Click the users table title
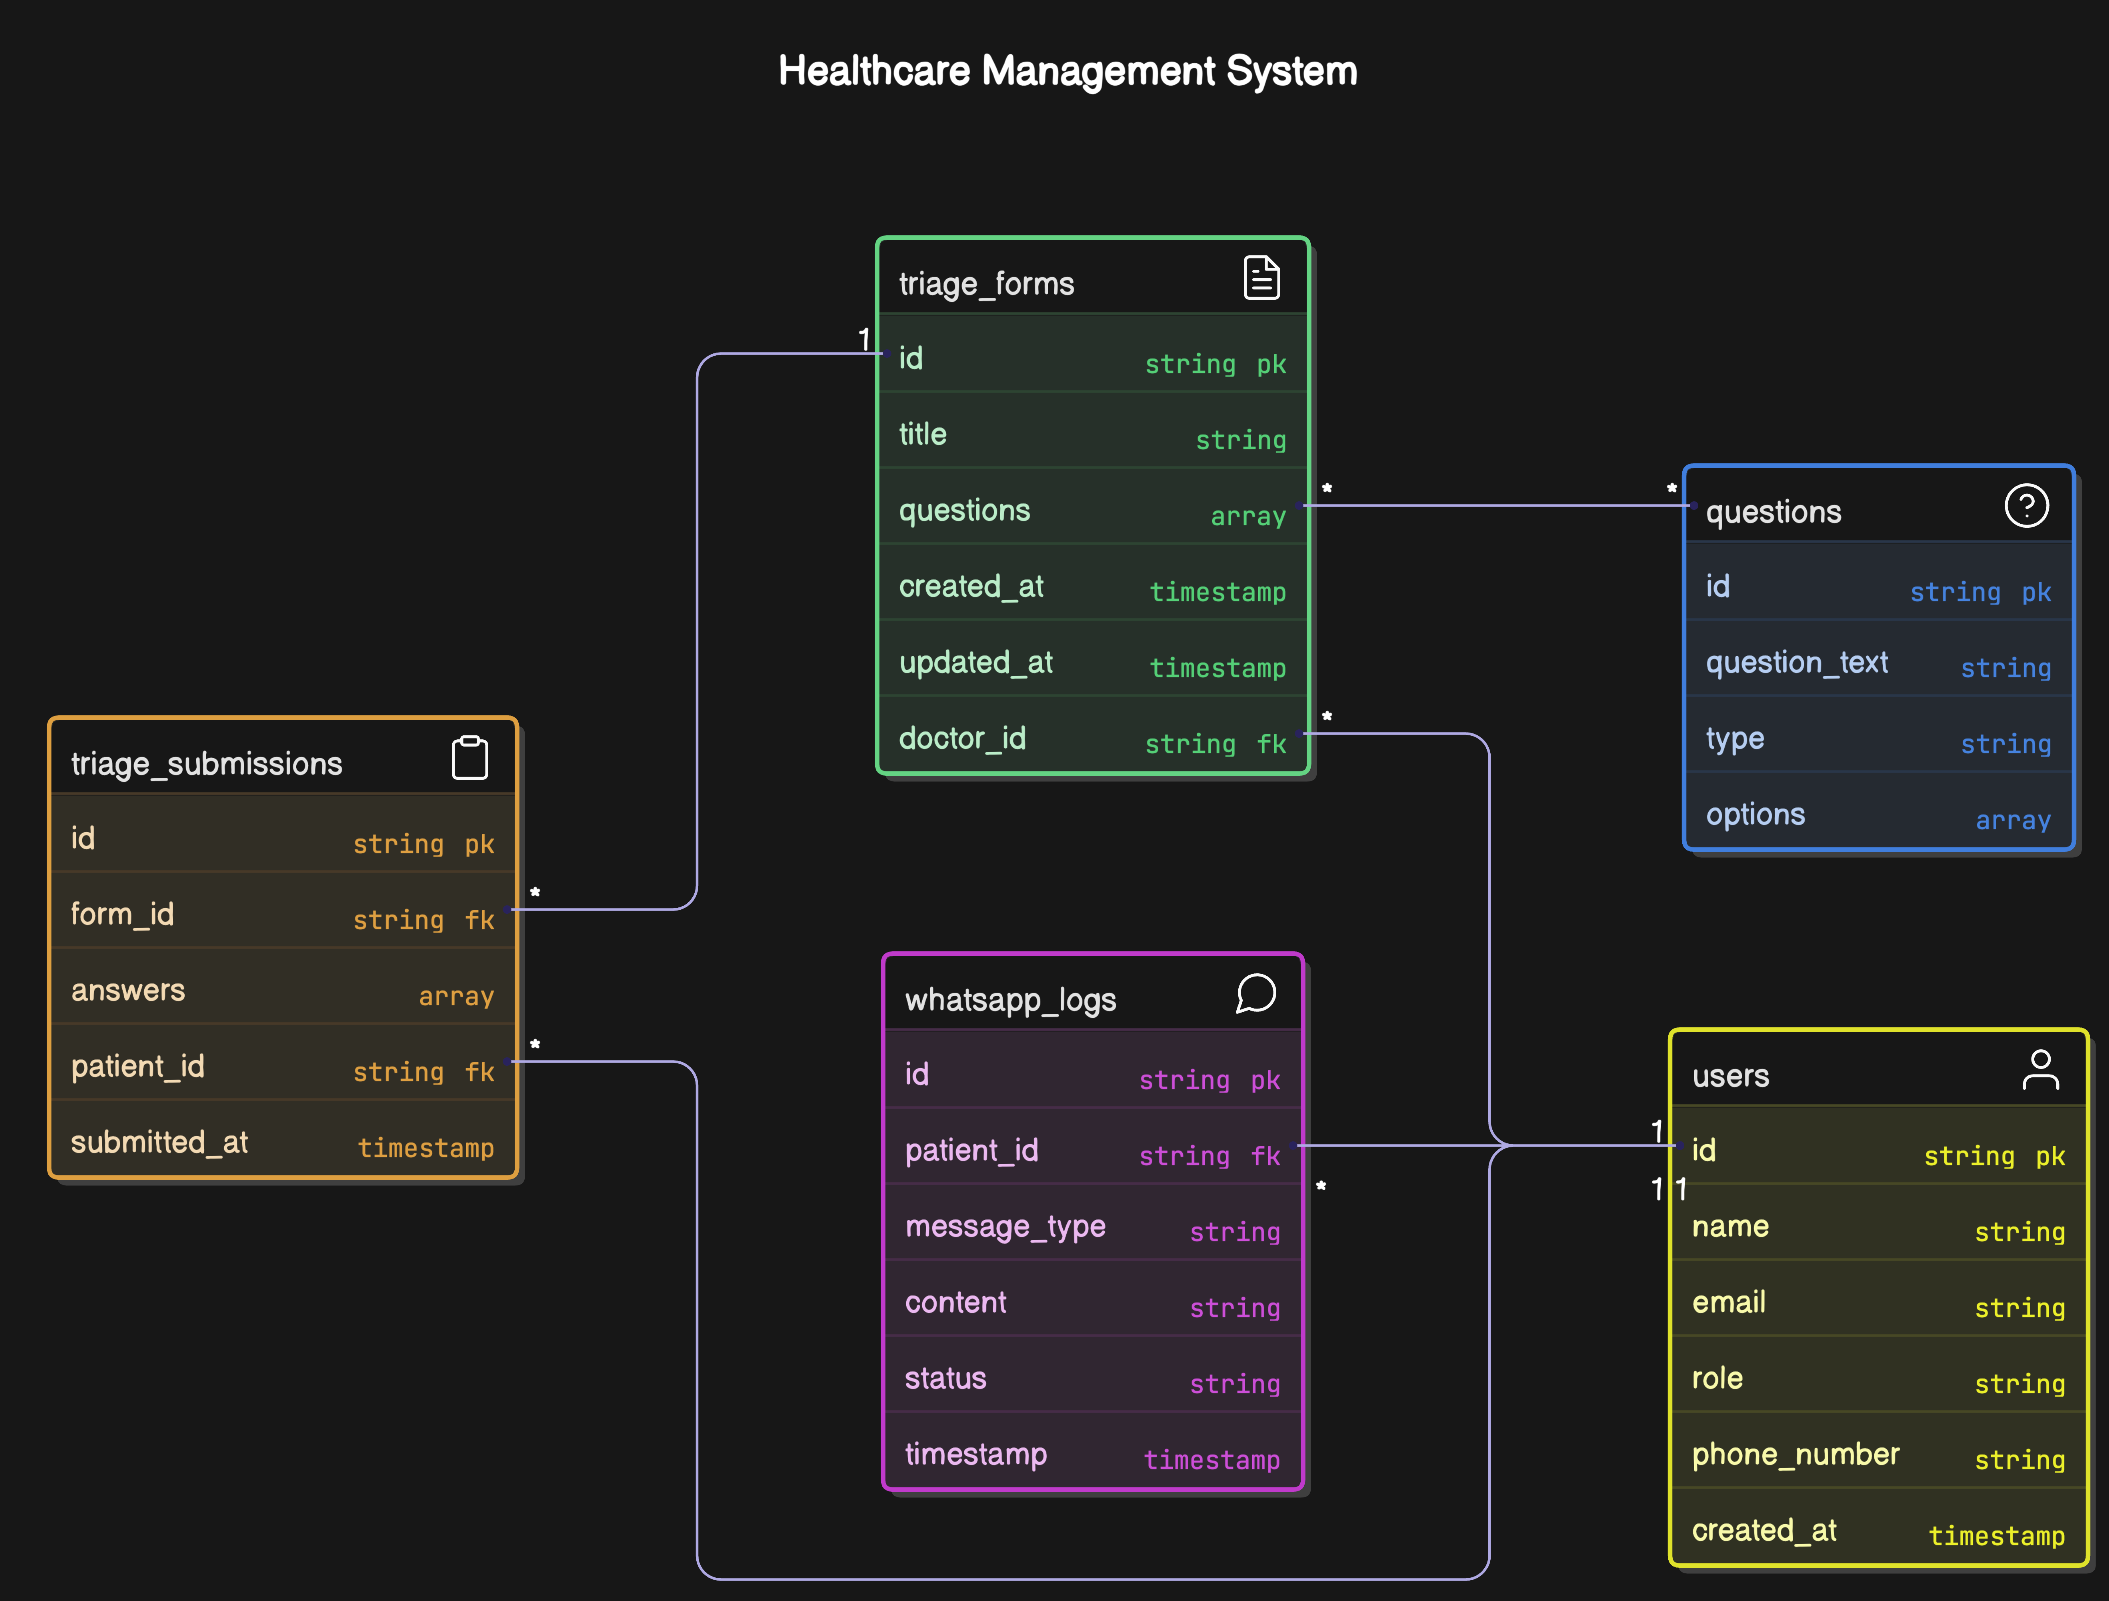 click(x=1730, y=1076)
